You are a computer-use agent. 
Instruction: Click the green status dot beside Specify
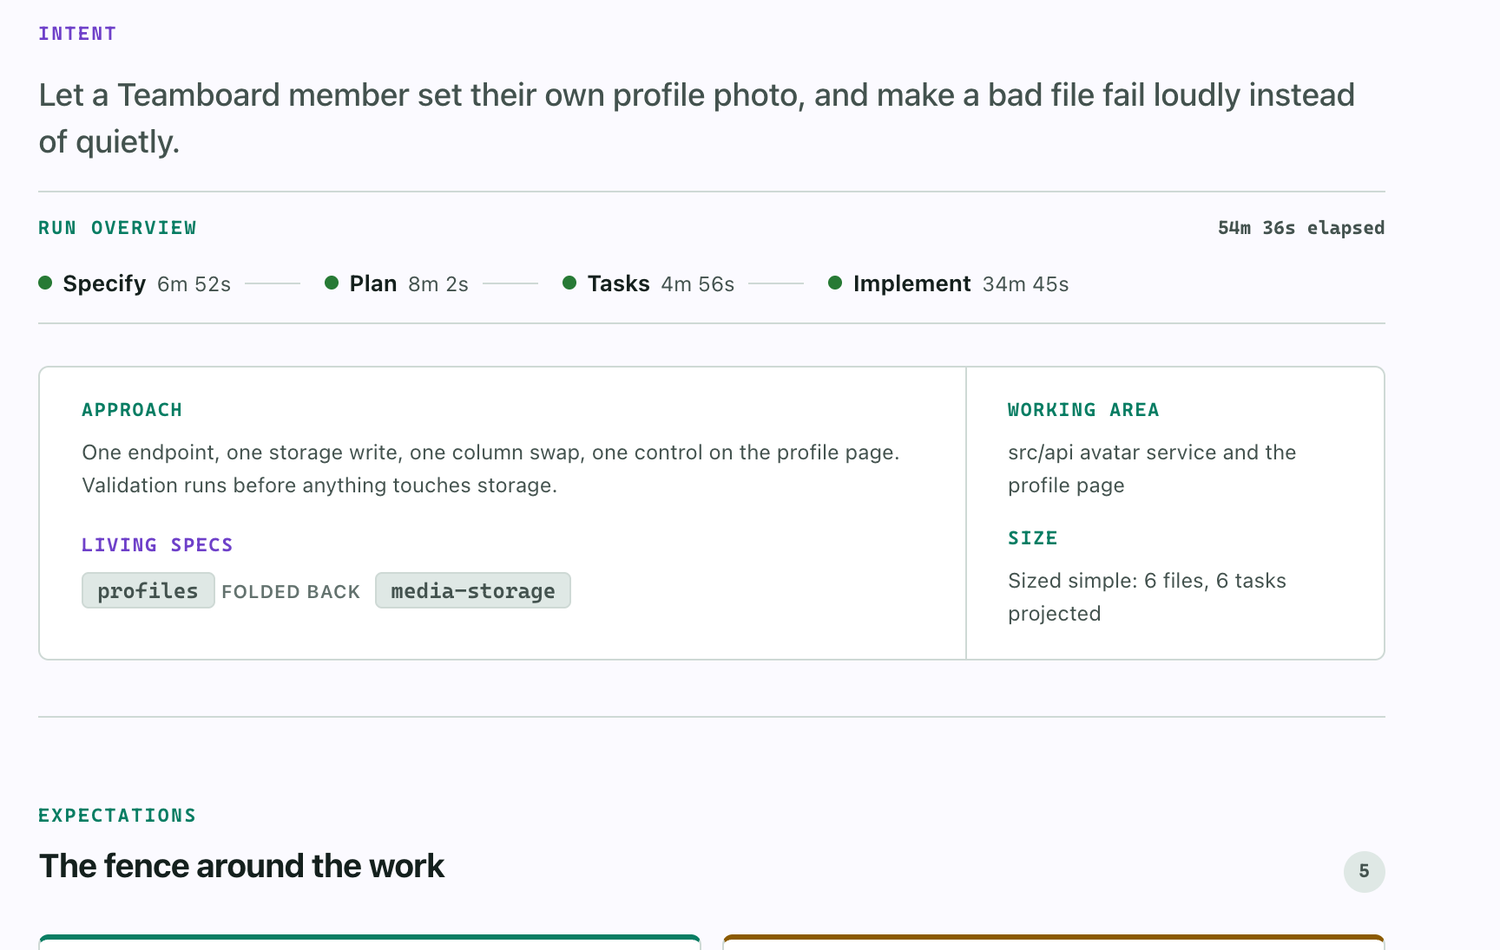point(45,283)
